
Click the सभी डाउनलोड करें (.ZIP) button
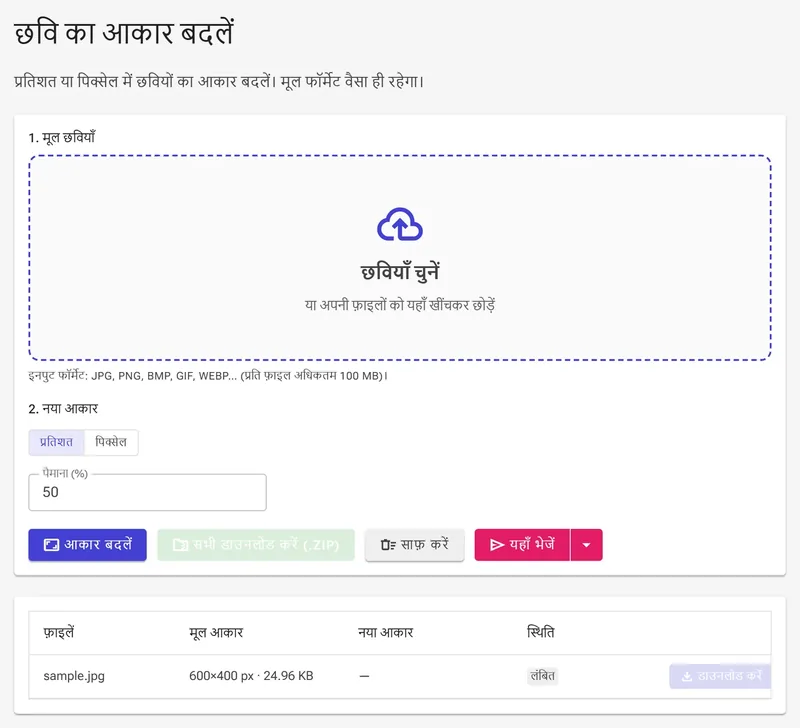pos(256,545)
